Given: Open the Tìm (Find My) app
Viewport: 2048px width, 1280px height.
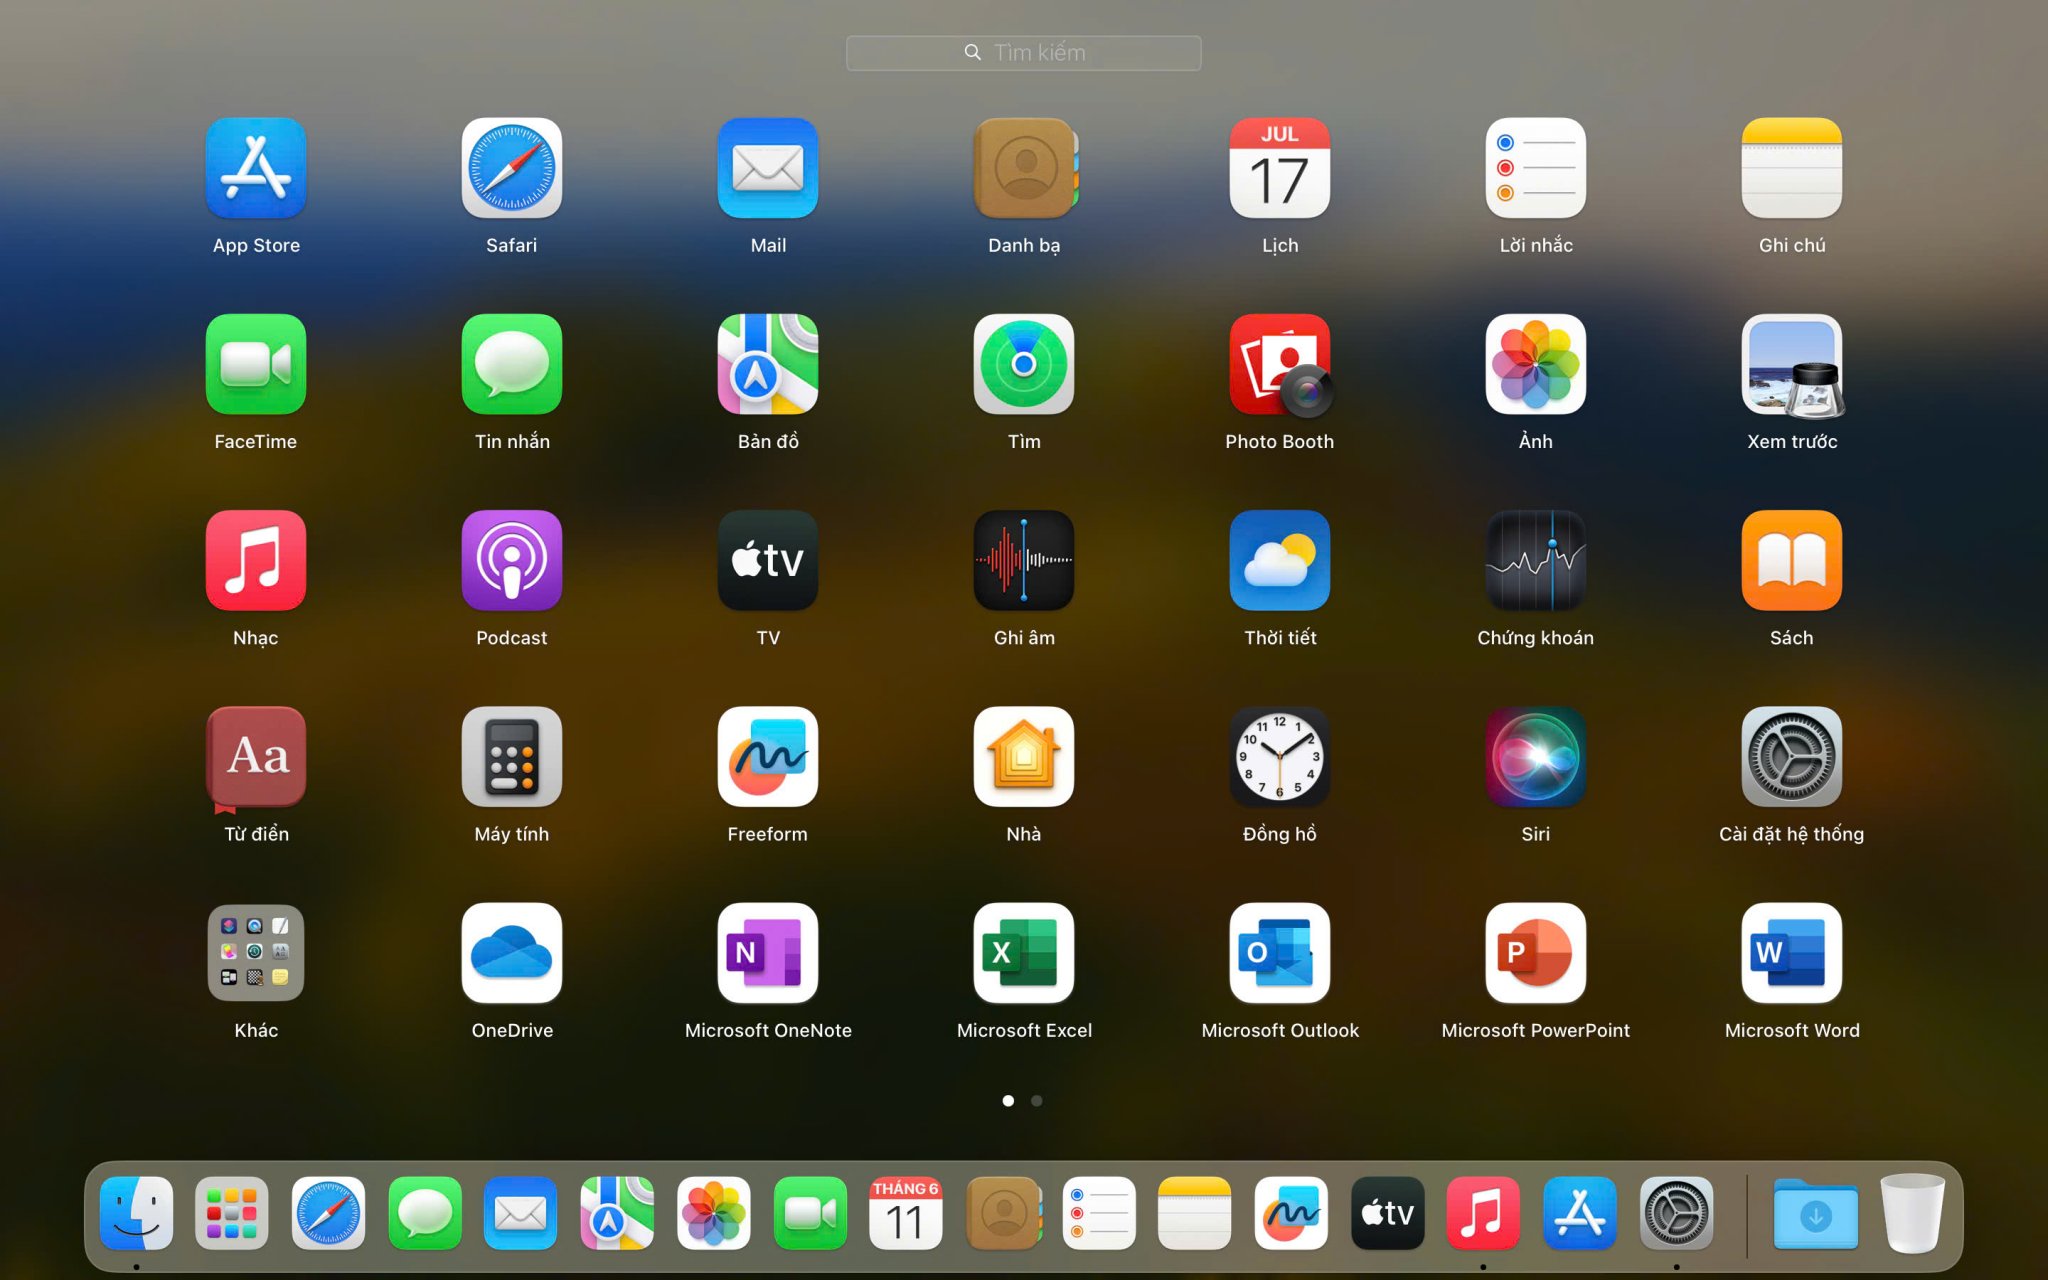Looking at the screenshot, I should (1024, 364).
